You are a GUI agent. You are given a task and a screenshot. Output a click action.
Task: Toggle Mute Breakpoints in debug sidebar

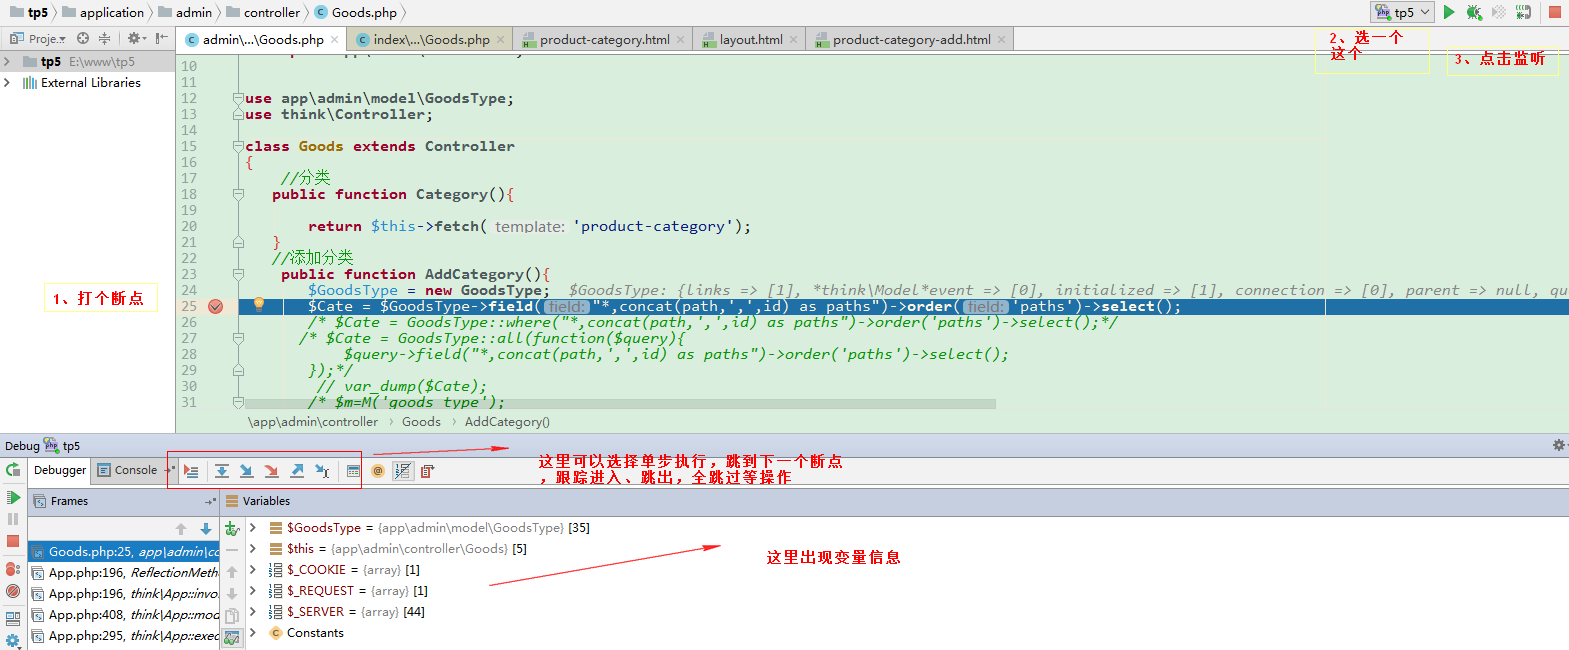click(x=13, y=590)
